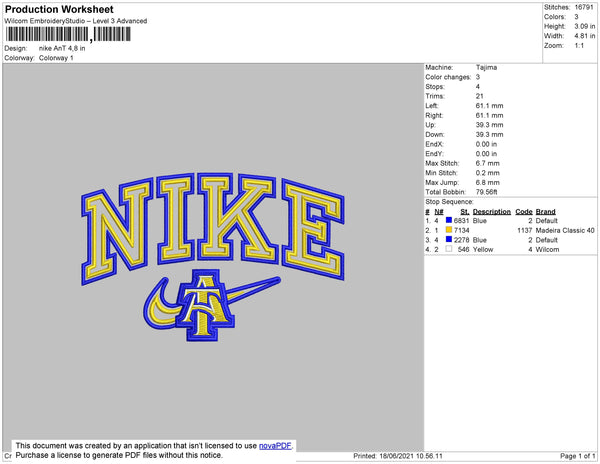Click the 'Right:' measurement label
The width and height of the screenshot is (600, 464).
click(434, 115)
